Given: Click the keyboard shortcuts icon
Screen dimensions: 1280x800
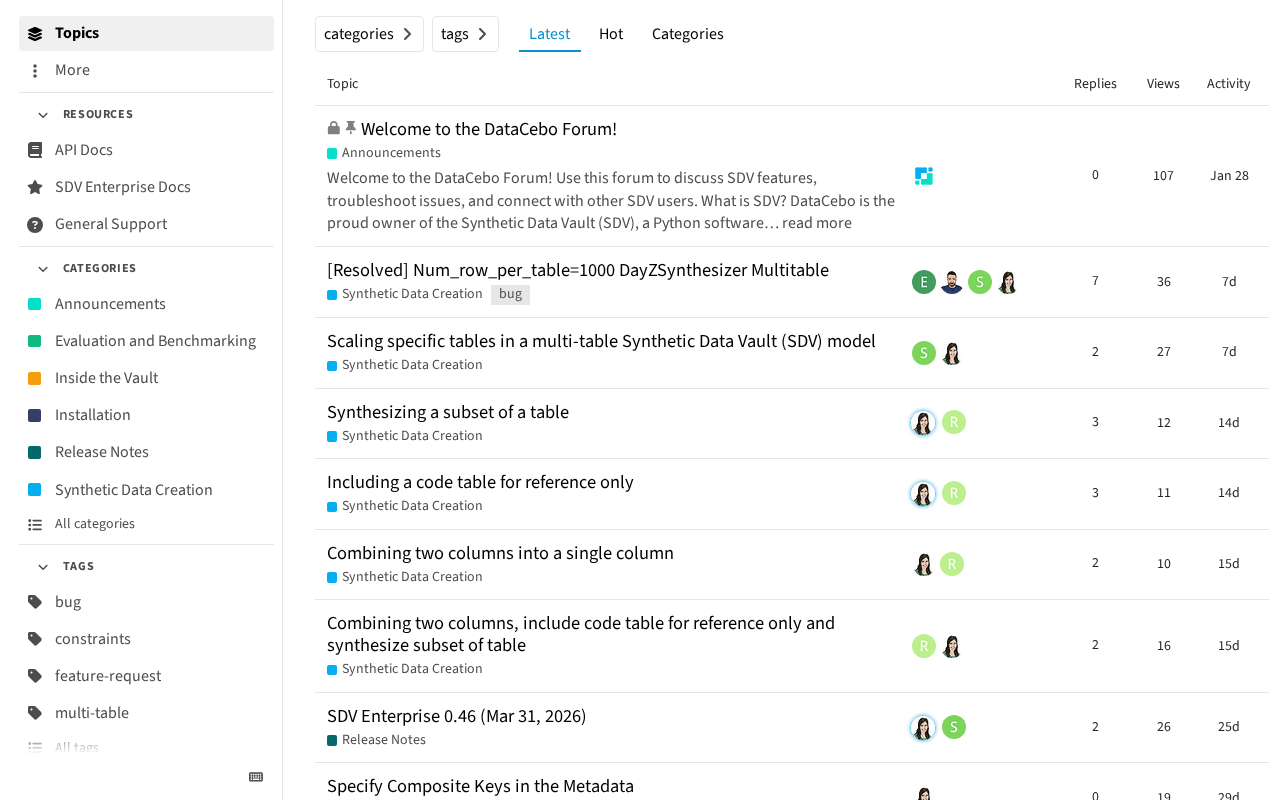Looking at the screenshot, I should [256, 777].
